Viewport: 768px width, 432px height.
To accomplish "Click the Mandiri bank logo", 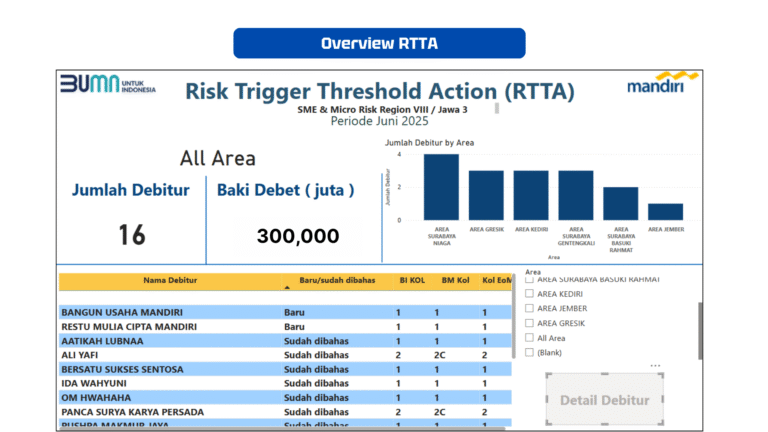I will tap(661, 83).
